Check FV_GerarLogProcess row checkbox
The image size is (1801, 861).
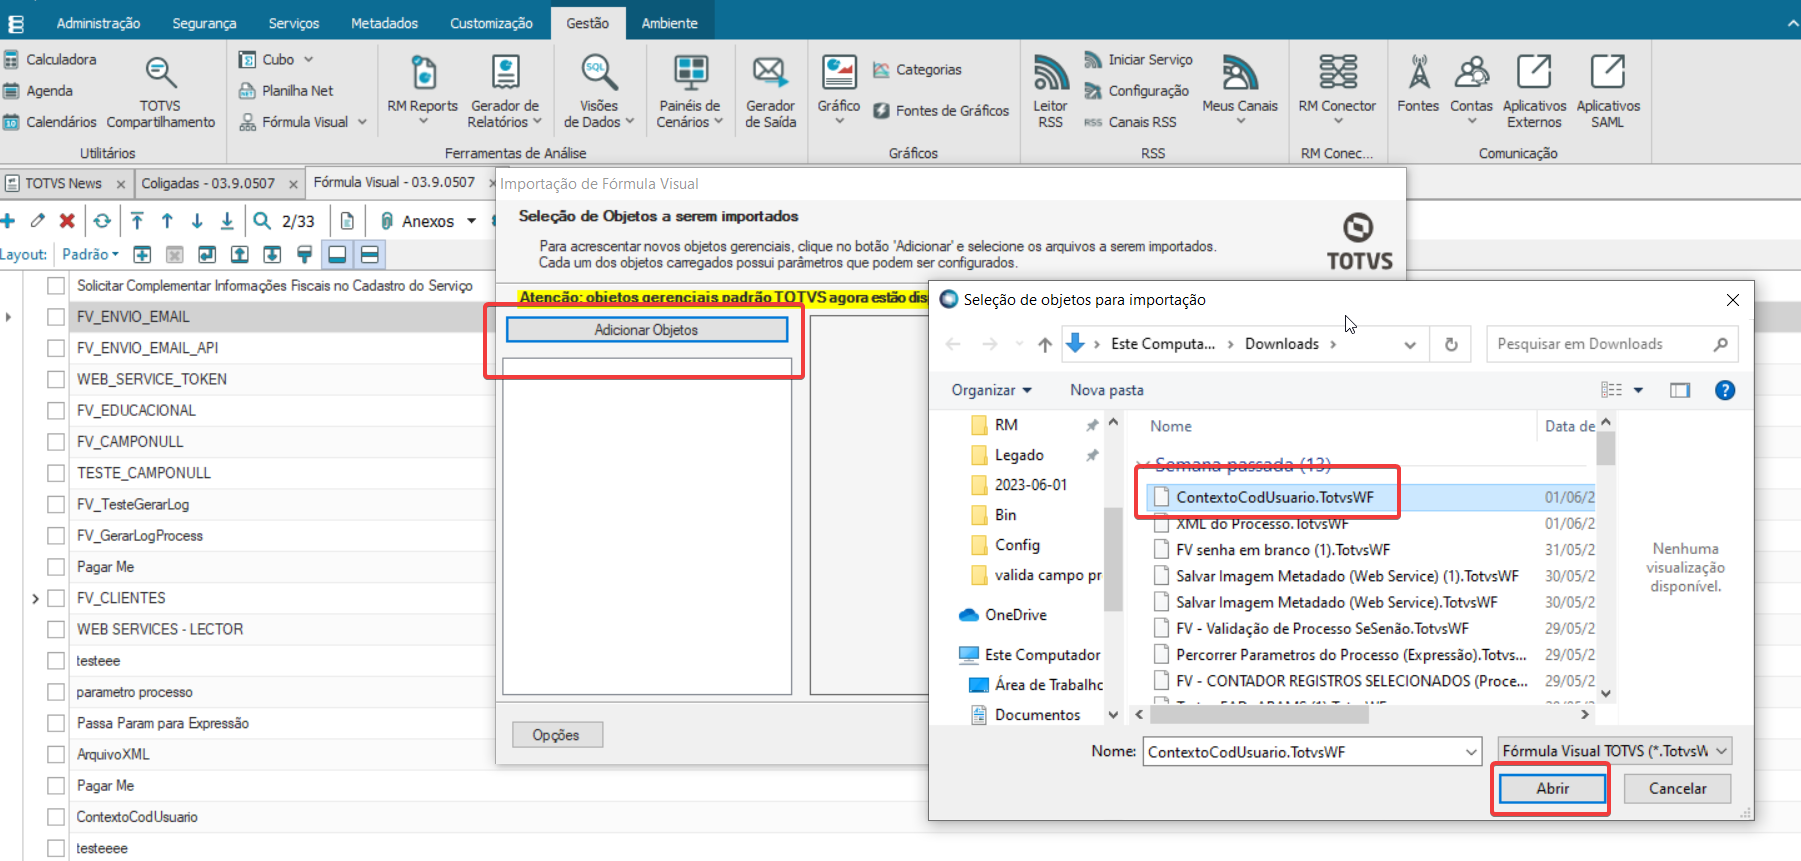(56, 536)
